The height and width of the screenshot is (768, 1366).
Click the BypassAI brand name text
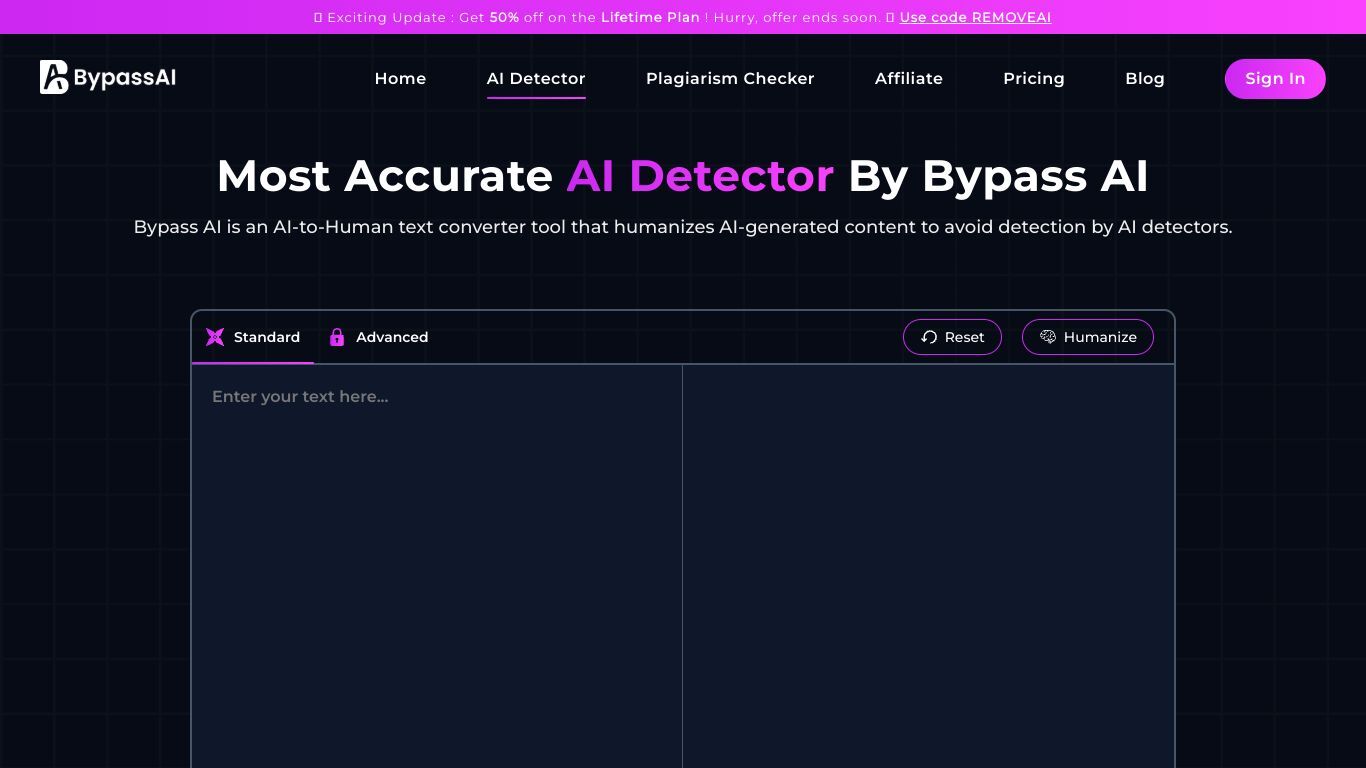125,78
